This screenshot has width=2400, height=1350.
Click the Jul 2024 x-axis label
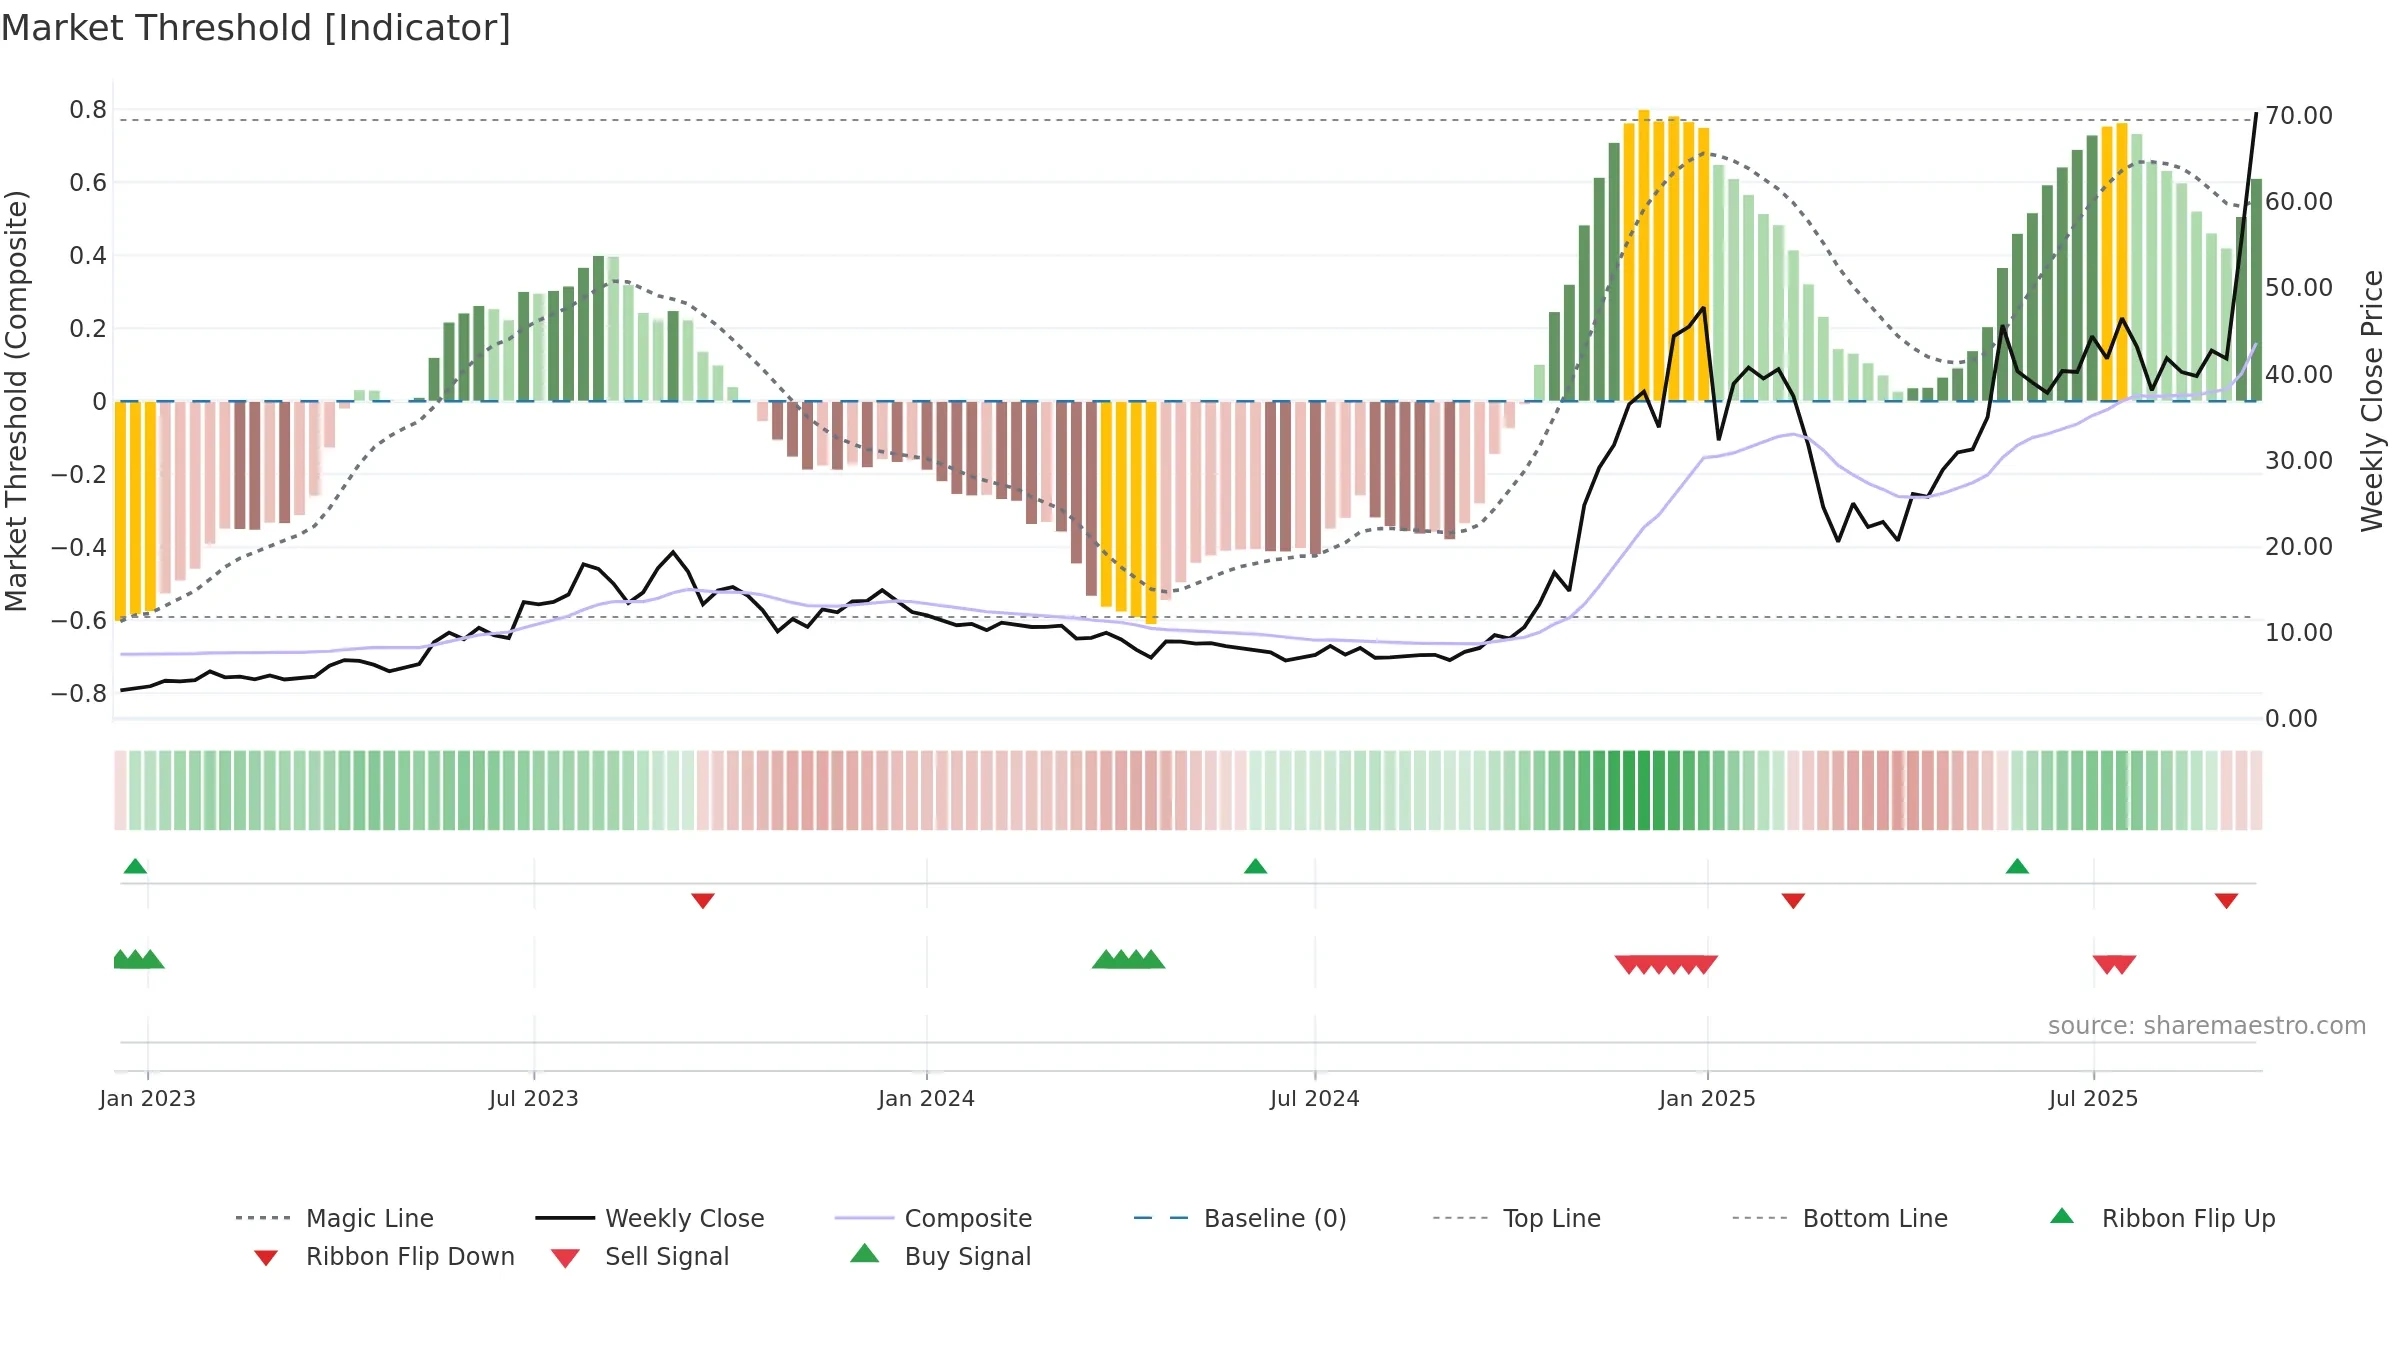tap(1315, 1099)
